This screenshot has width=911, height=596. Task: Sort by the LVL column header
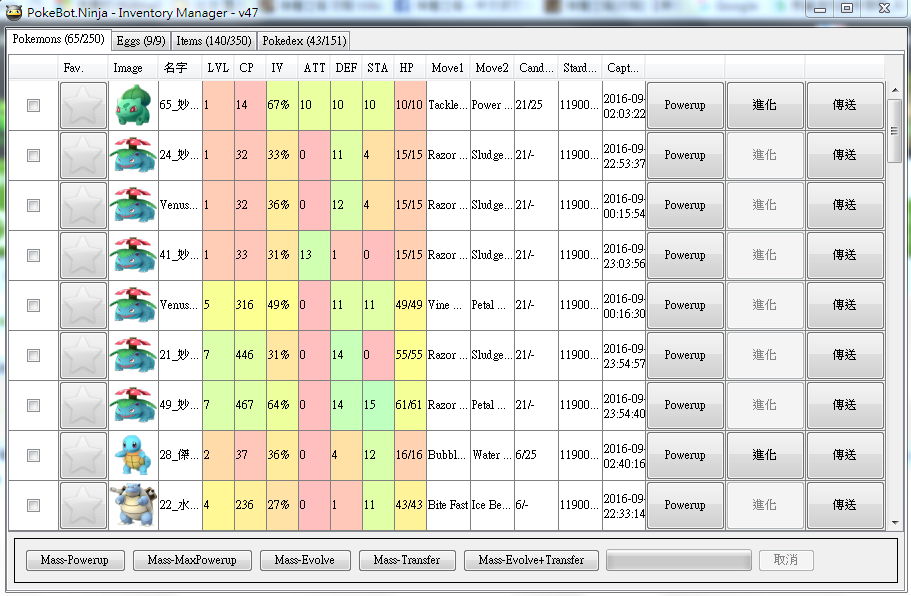coord(218,68)
